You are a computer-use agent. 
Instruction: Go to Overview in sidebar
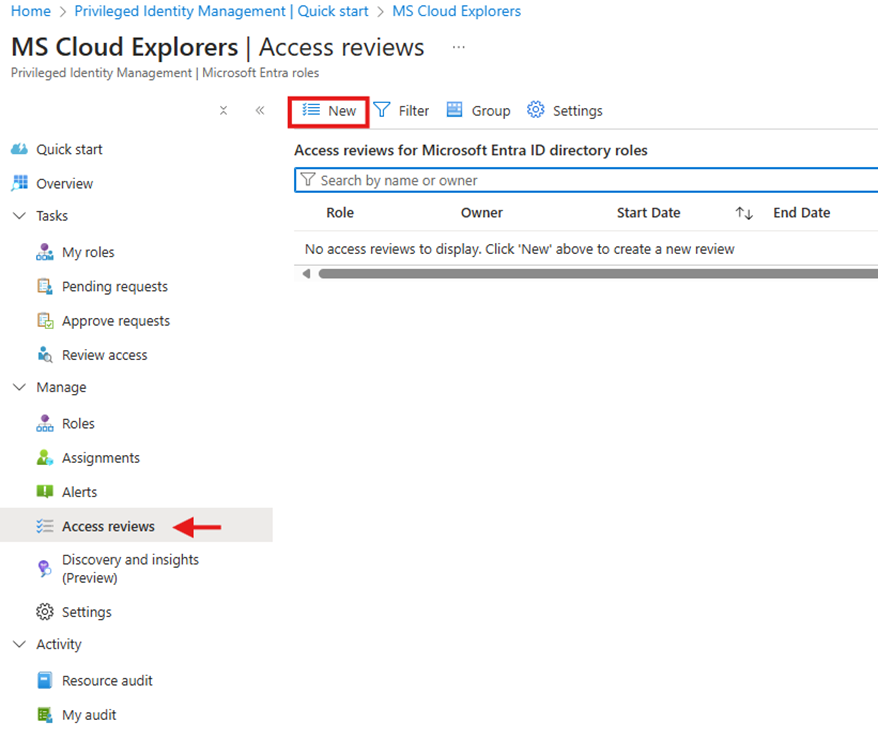click(x=64, y=184)
